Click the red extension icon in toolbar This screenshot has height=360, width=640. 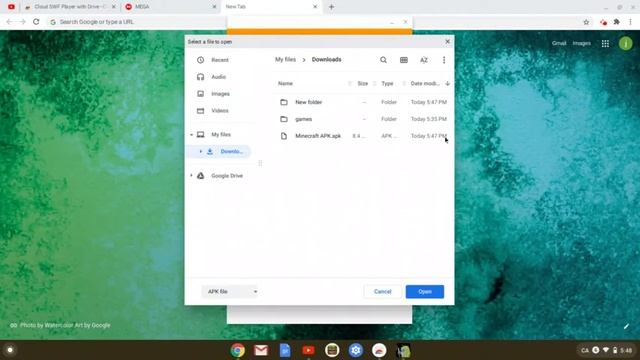(x=603, y=22)
